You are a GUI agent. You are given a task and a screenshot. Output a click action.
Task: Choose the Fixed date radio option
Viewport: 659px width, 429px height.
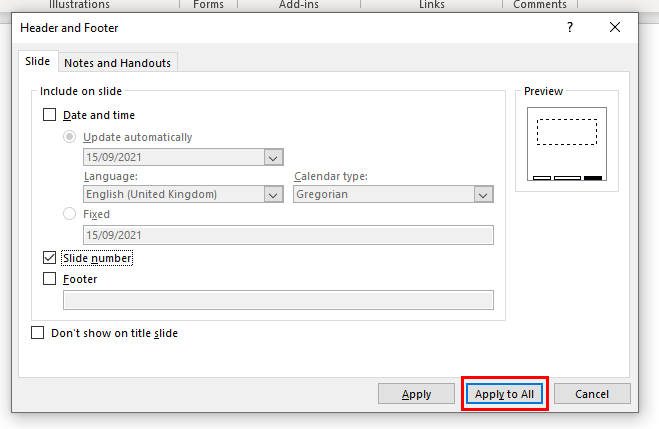pyautogui.click(x=69, y=214)
